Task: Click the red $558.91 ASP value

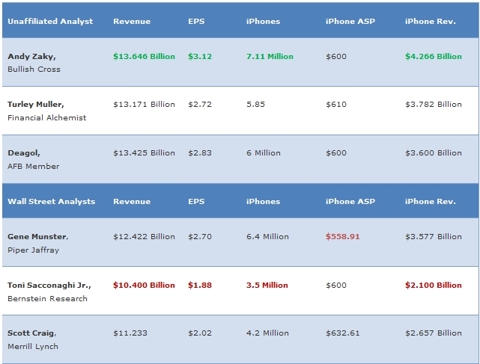Action: (x=343, y=236)
